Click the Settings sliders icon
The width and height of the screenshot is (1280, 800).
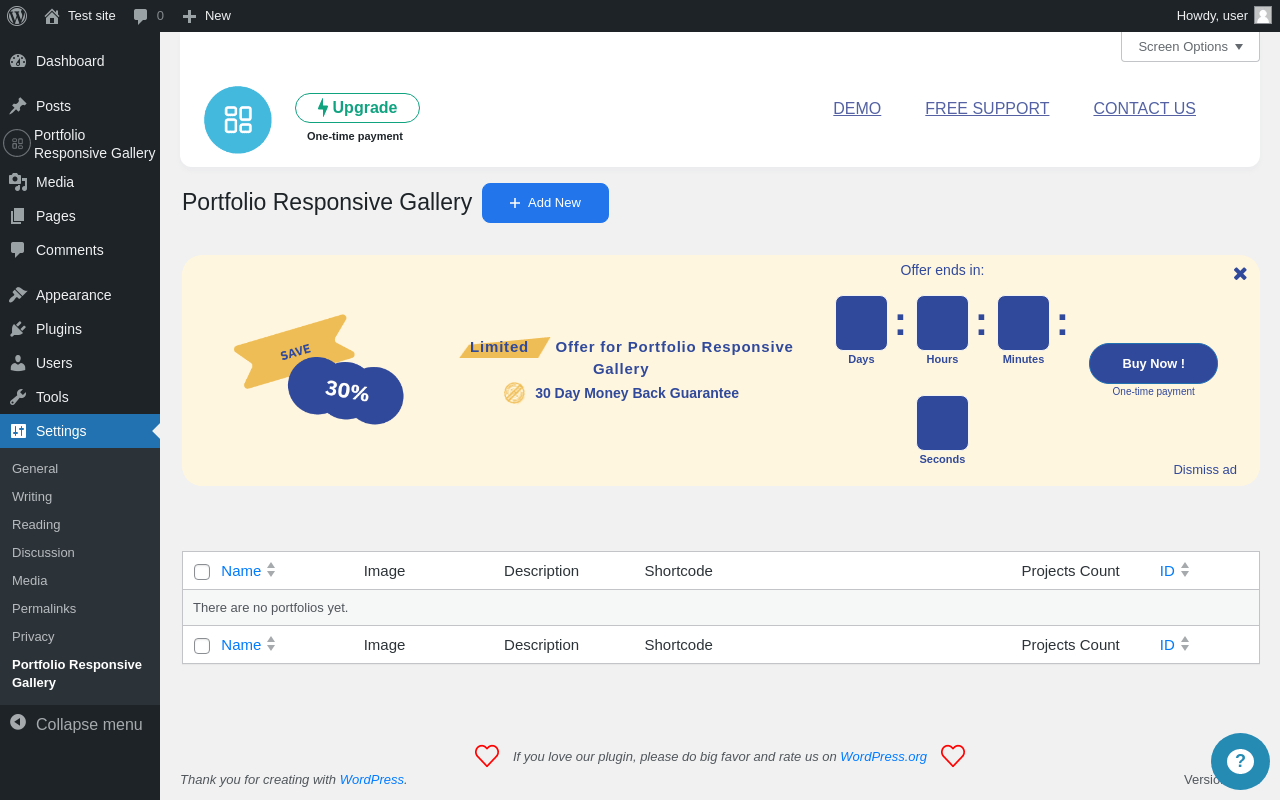click(18, 431)
